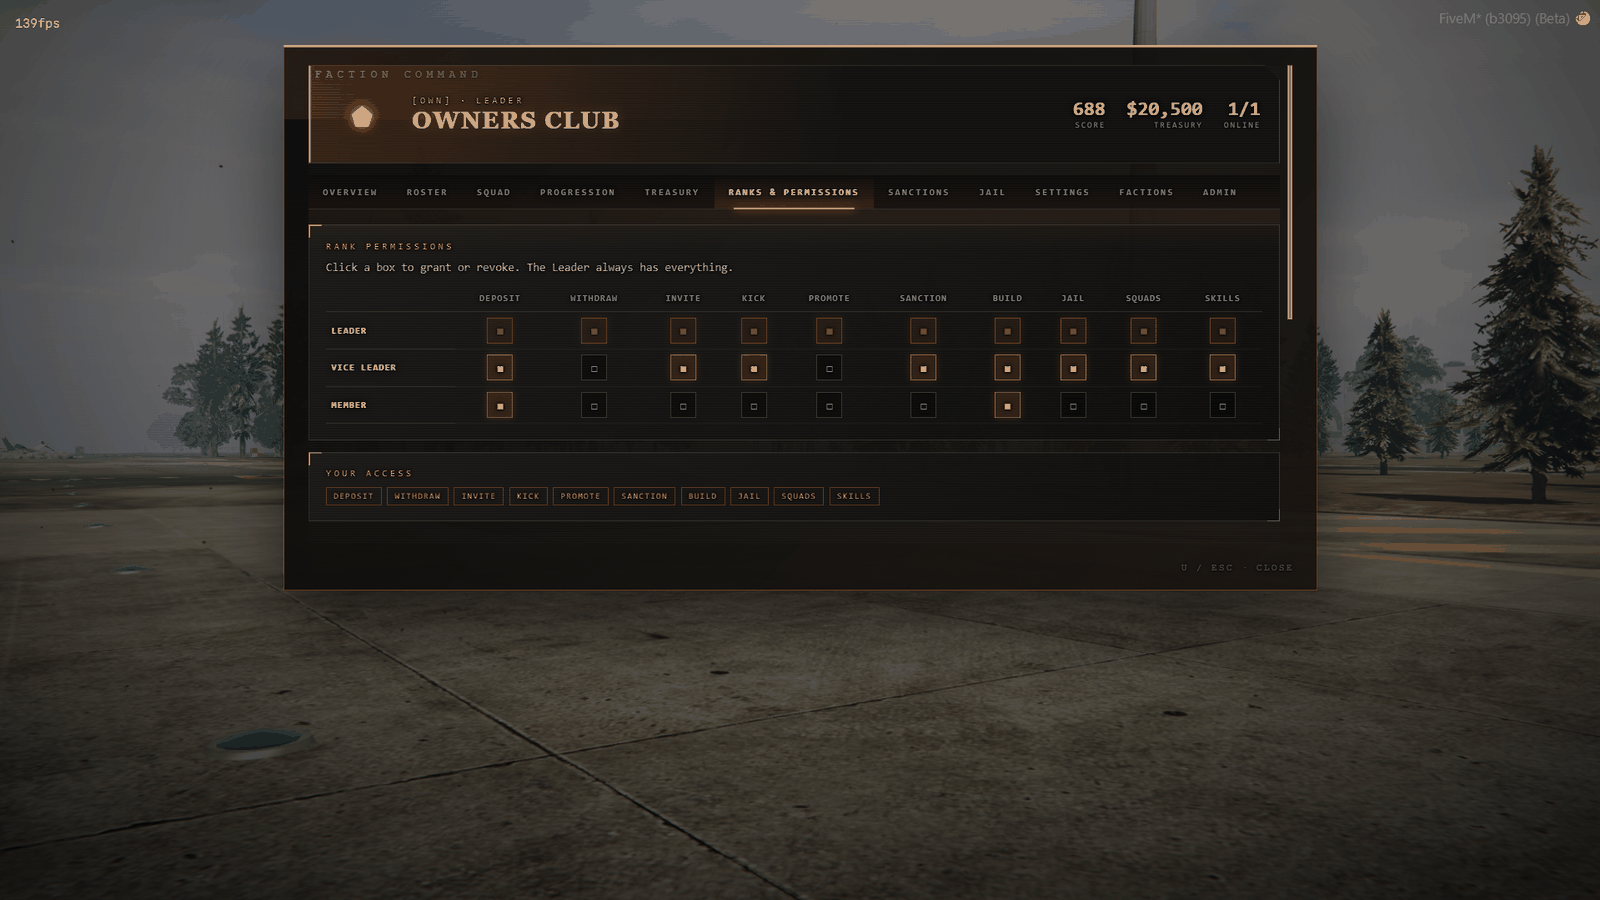Viewport: 1600px width, 900px height.
Task: Click the WITHDRAW badge under Your Access
Action: pyautogui.click(x=417, y=496)
